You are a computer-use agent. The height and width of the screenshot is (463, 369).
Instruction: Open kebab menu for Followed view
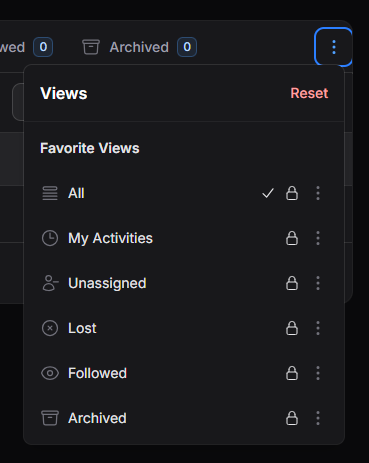pyautogui.click(x=318, y=373)
